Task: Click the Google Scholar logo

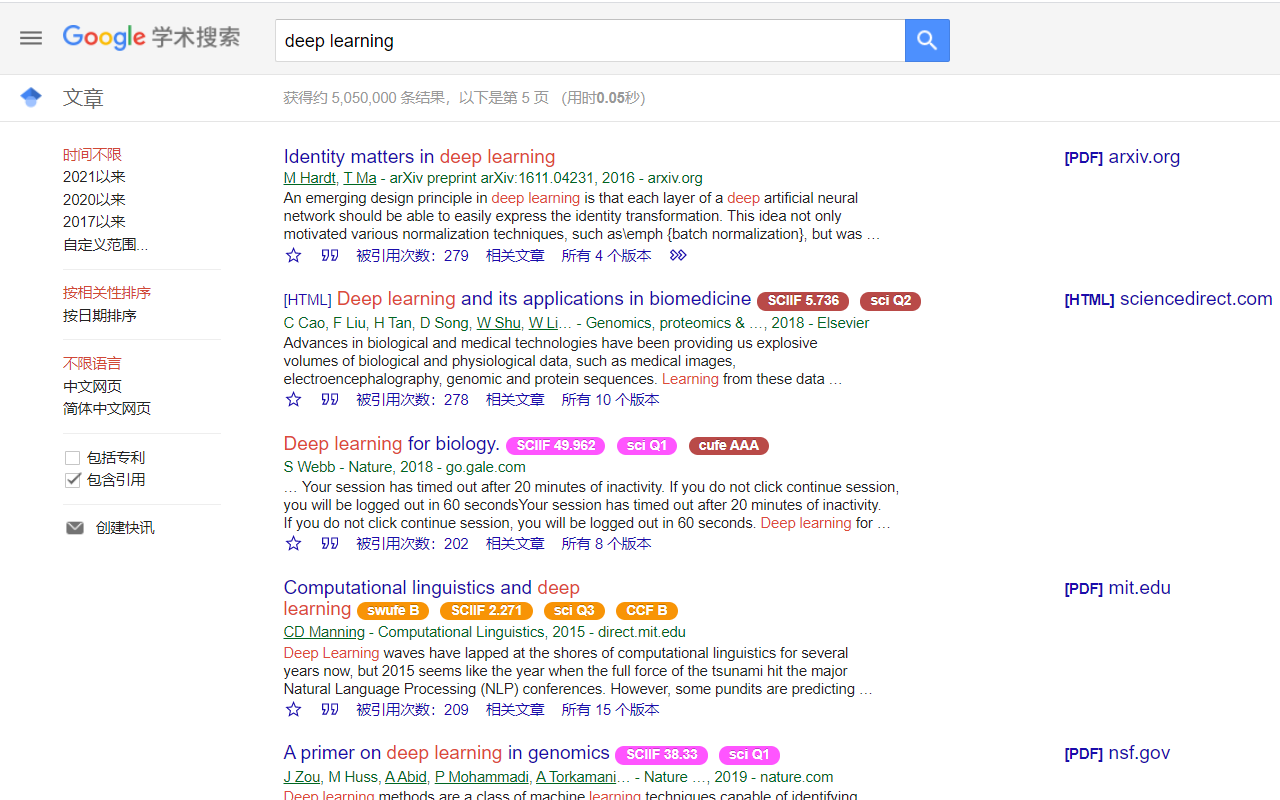Action: [x=151, y=38]
